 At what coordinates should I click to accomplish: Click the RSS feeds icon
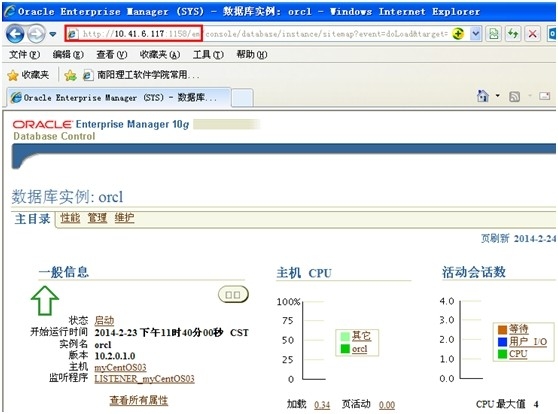[x=514, y=96]
